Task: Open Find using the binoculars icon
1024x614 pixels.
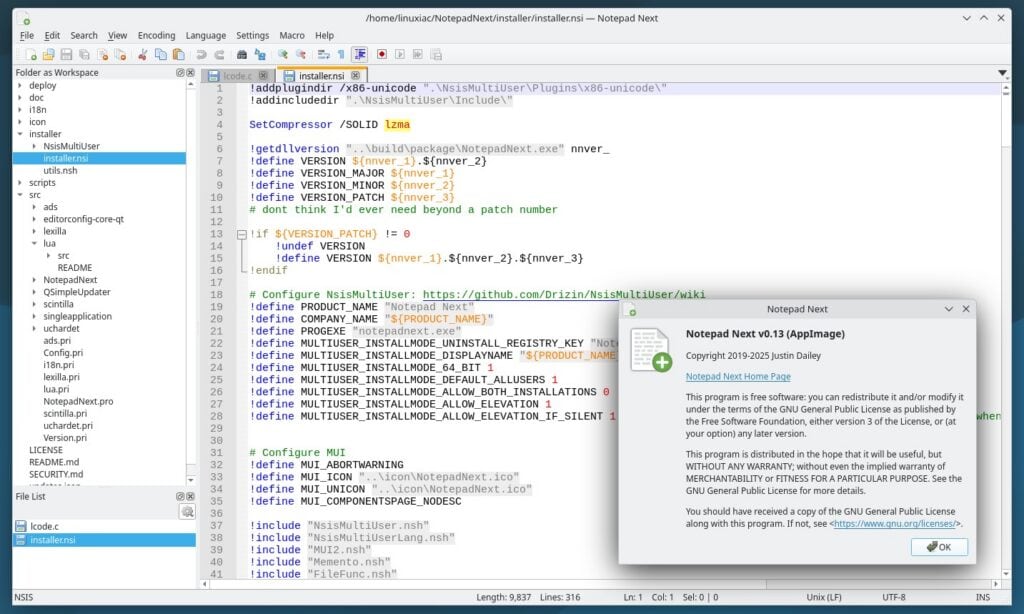Action: coord(241,53)
